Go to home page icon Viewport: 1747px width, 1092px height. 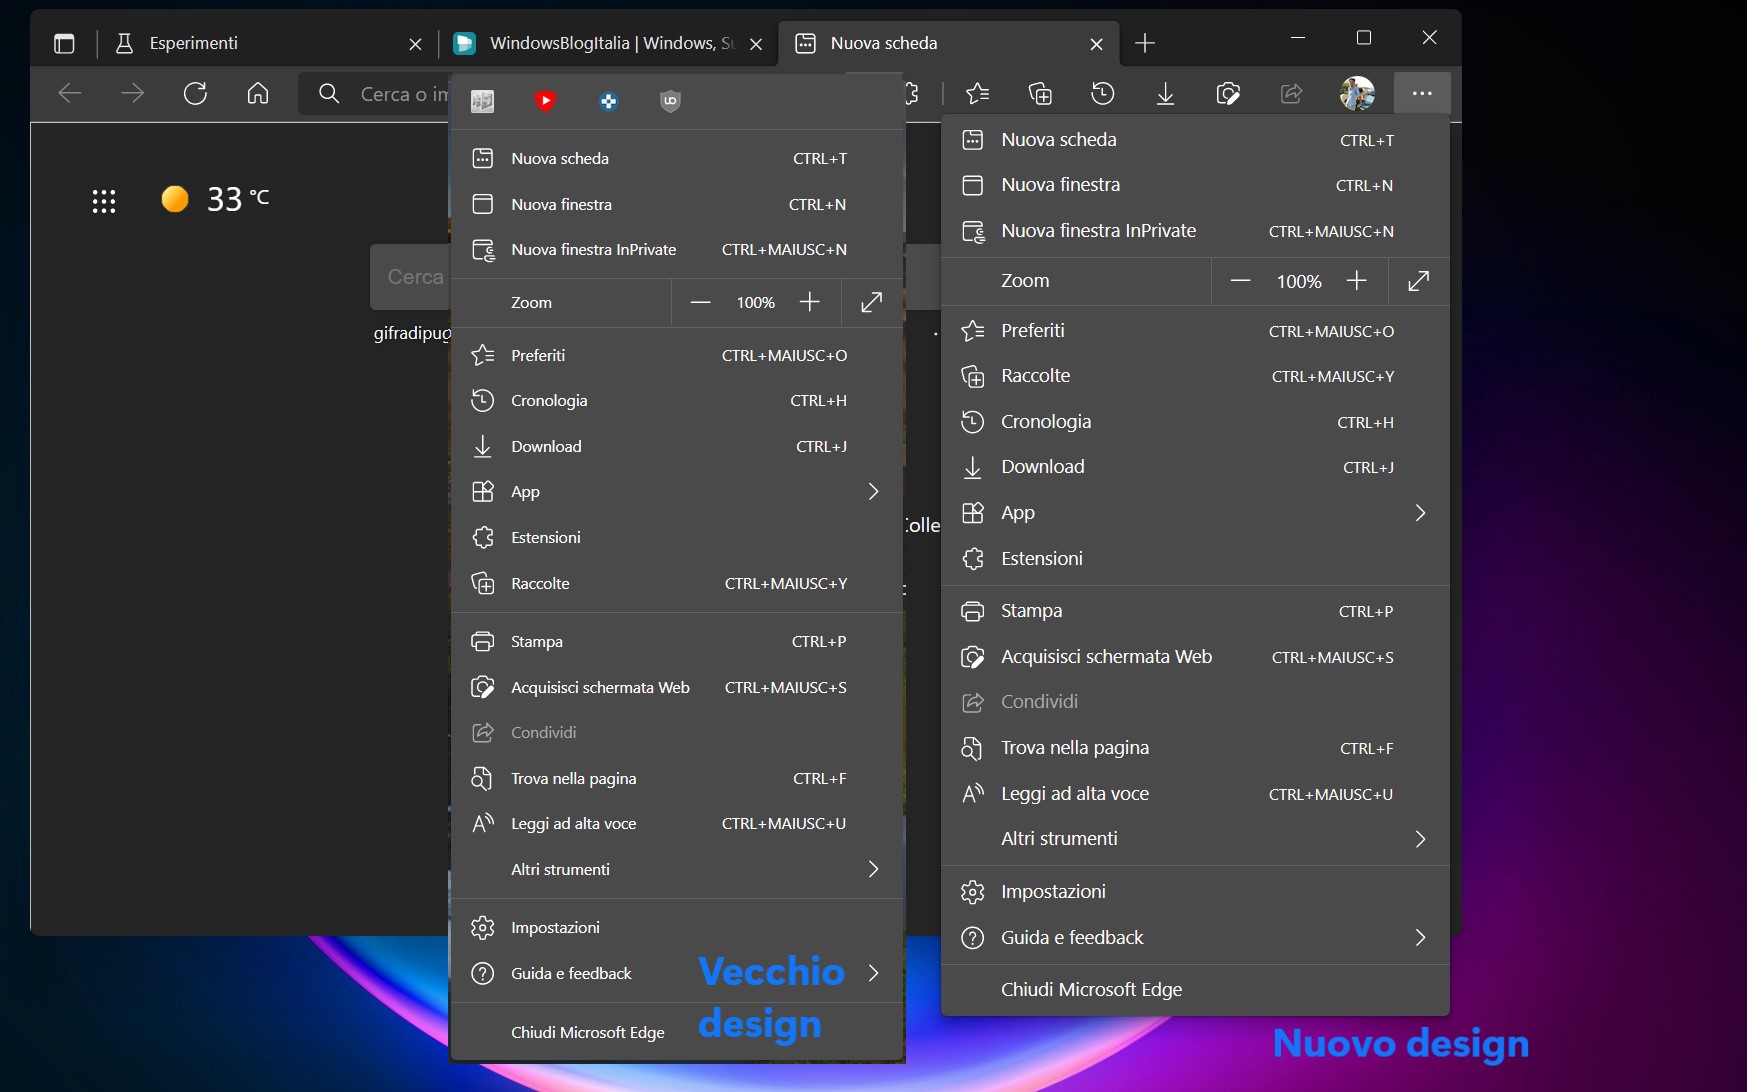(258, 94)
